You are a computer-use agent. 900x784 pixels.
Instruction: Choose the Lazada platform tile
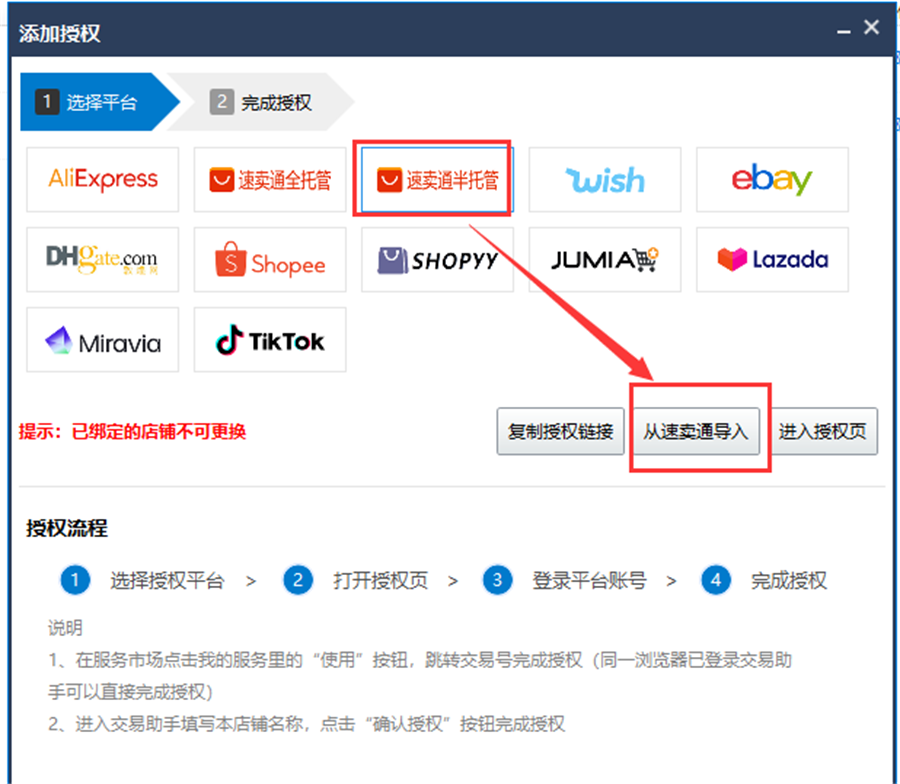(772, 259)
